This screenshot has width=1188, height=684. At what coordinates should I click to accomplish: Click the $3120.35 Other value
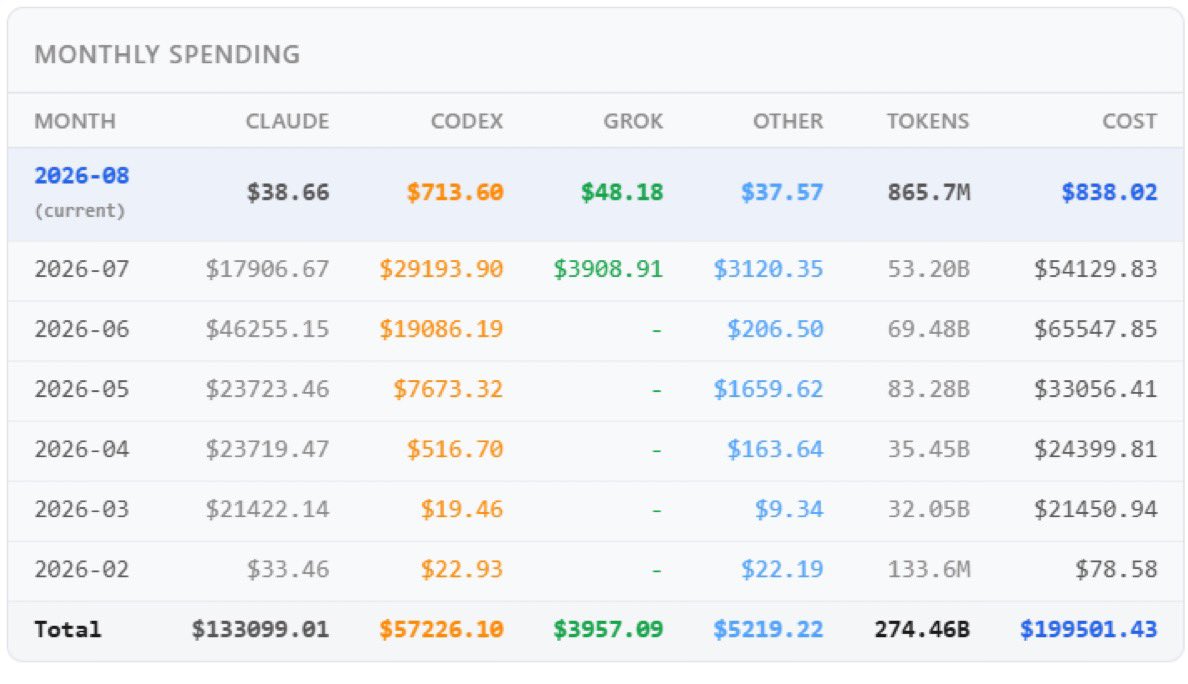pos(768,269)
